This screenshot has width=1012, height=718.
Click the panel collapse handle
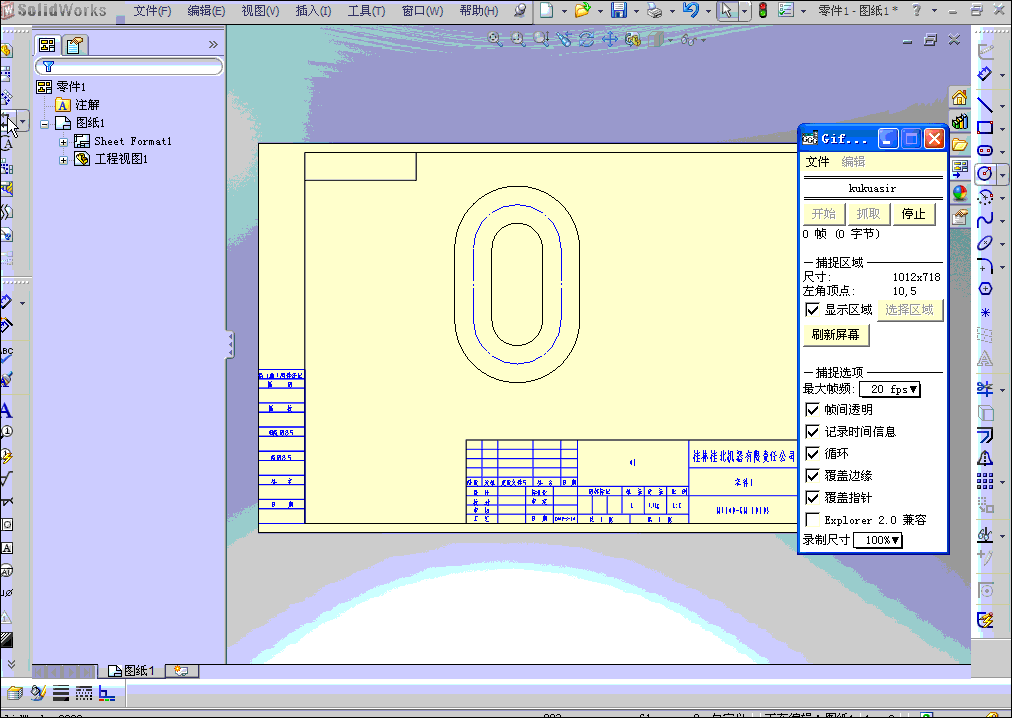coord(230,345)
